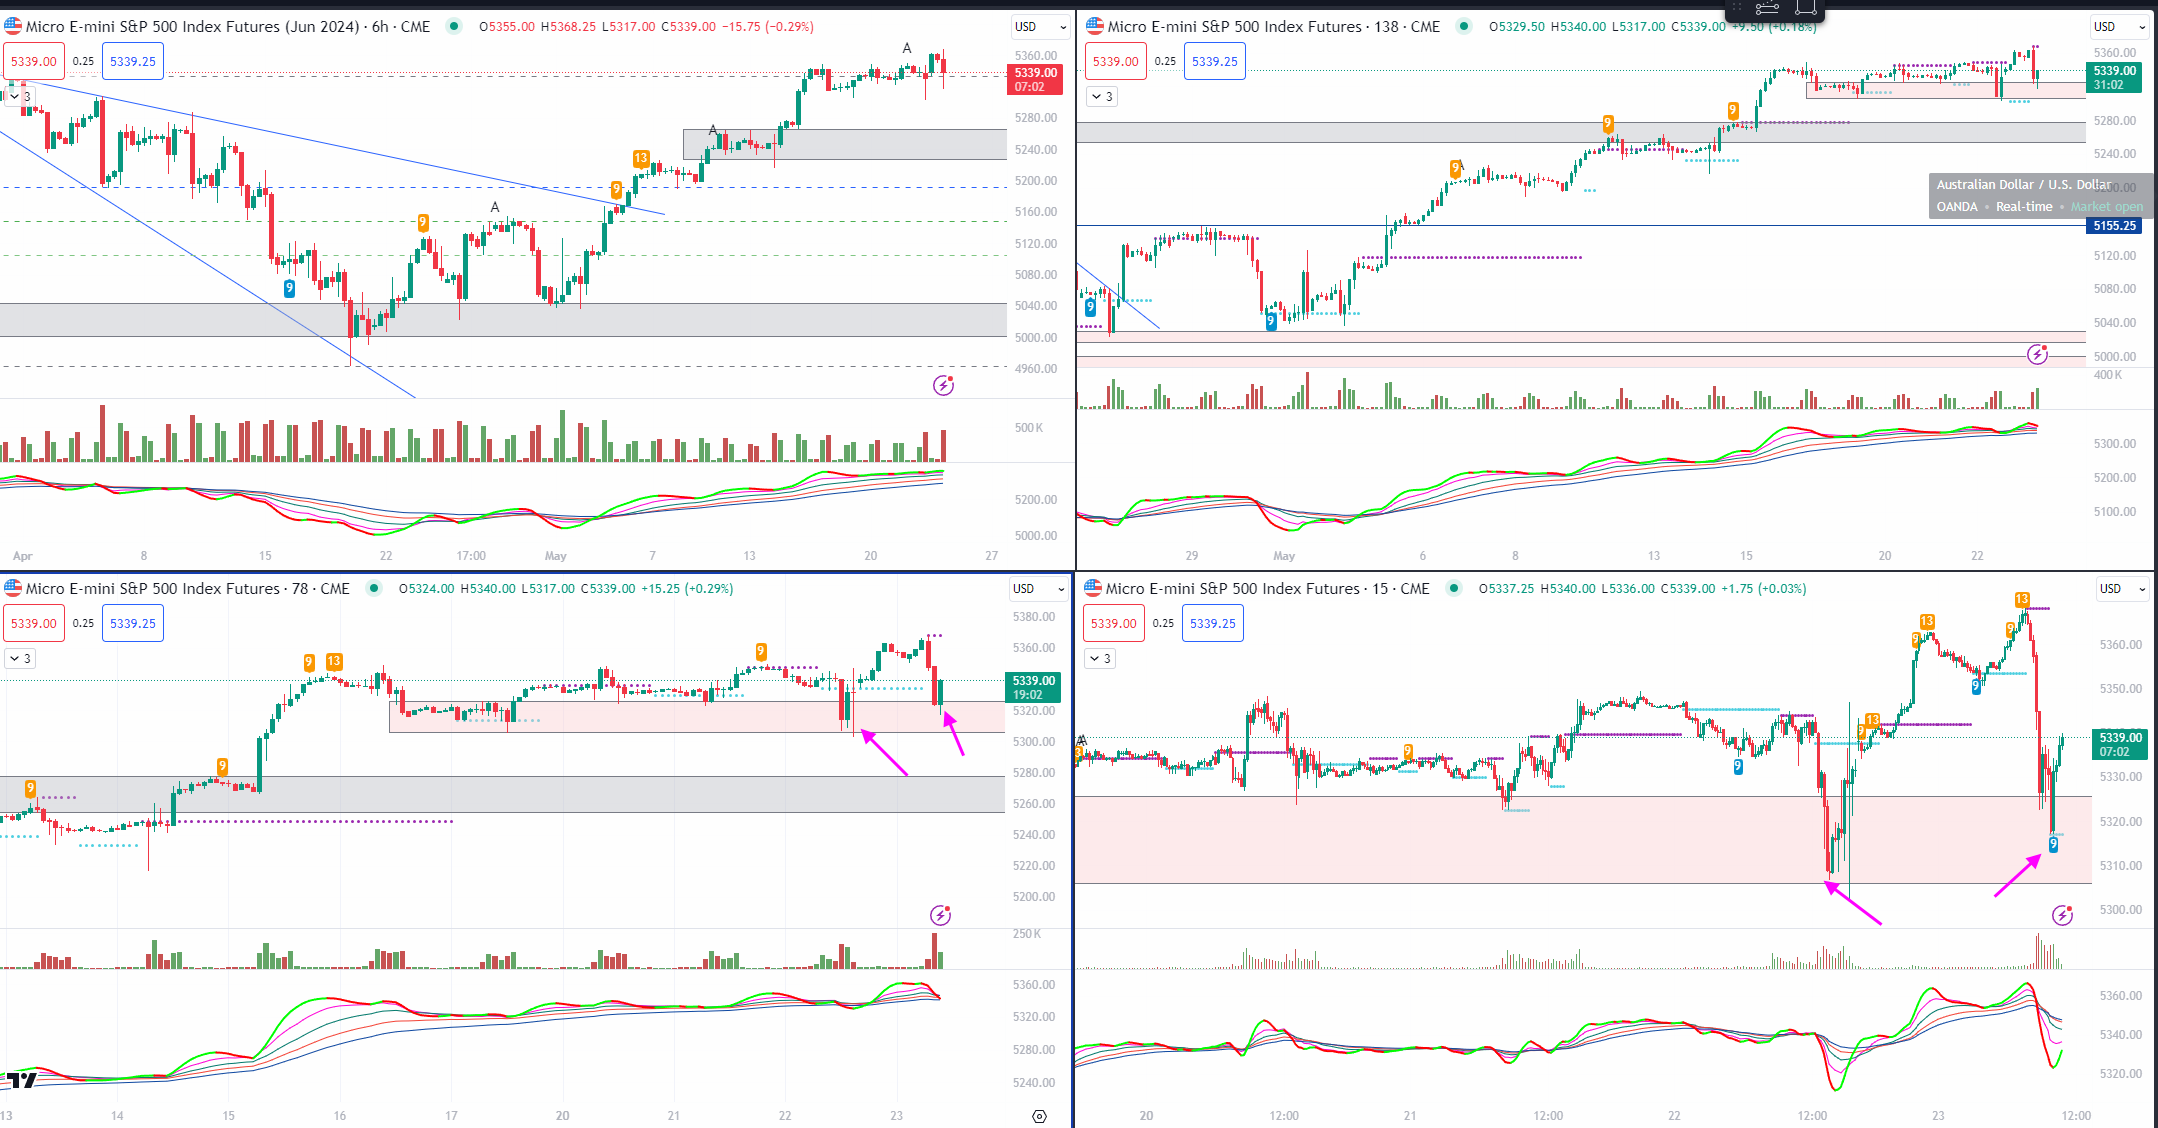Screen dimensions: 2158x1128
Task: Toggle the green market status dot in the 15 chart
Action: tap(1454, 588)
